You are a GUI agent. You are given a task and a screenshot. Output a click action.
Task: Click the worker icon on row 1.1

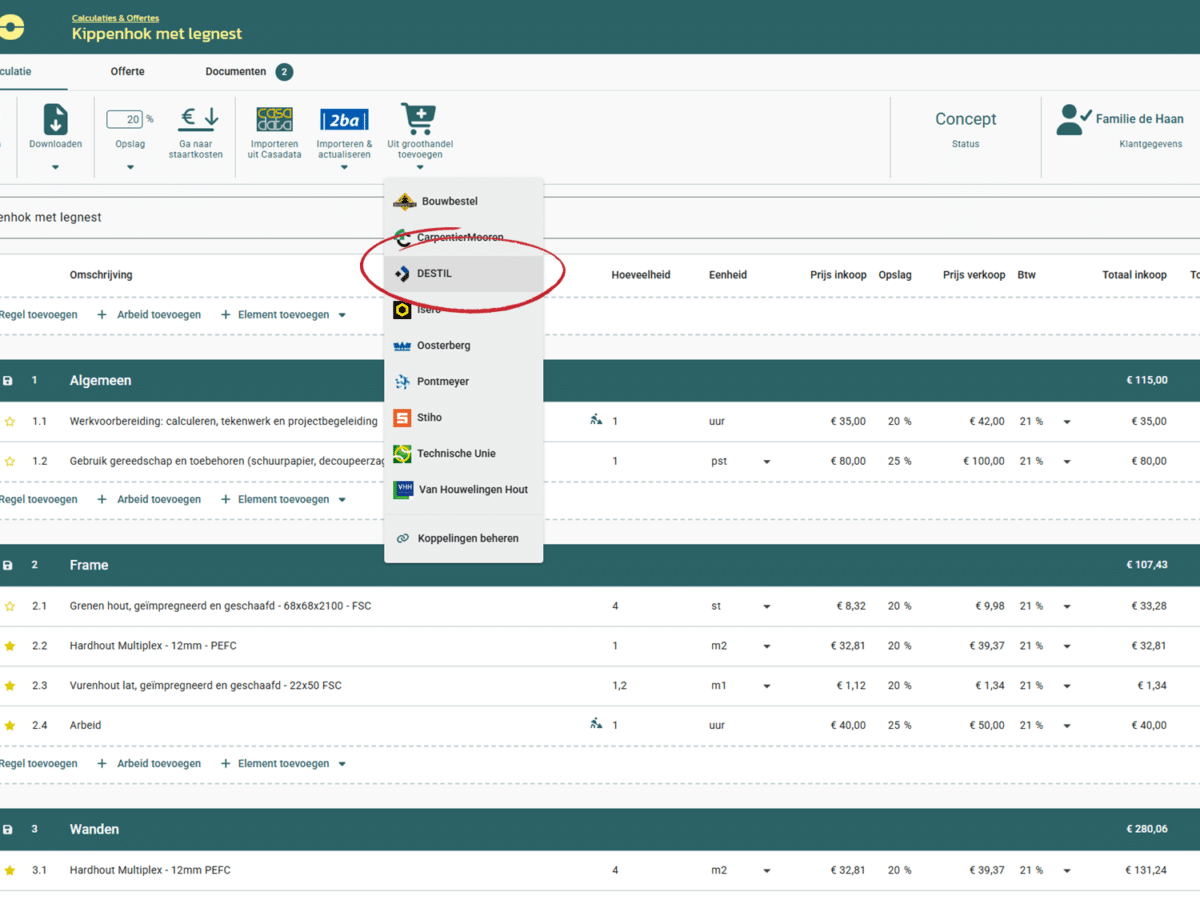pos(597,421)
